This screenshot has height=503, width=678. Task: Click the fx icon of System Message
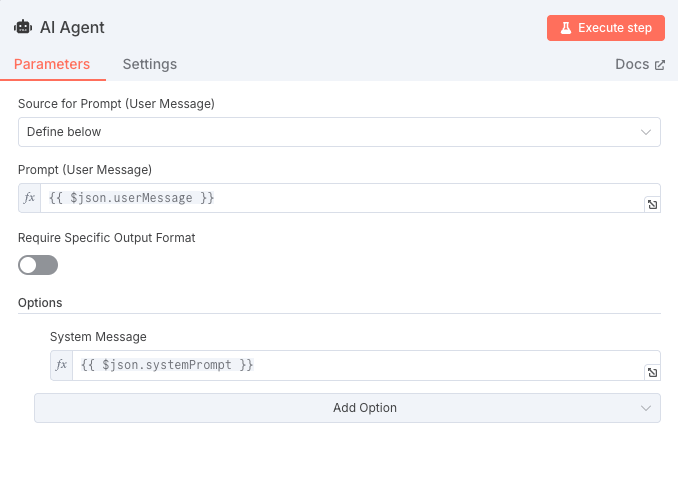pos(61,365)
